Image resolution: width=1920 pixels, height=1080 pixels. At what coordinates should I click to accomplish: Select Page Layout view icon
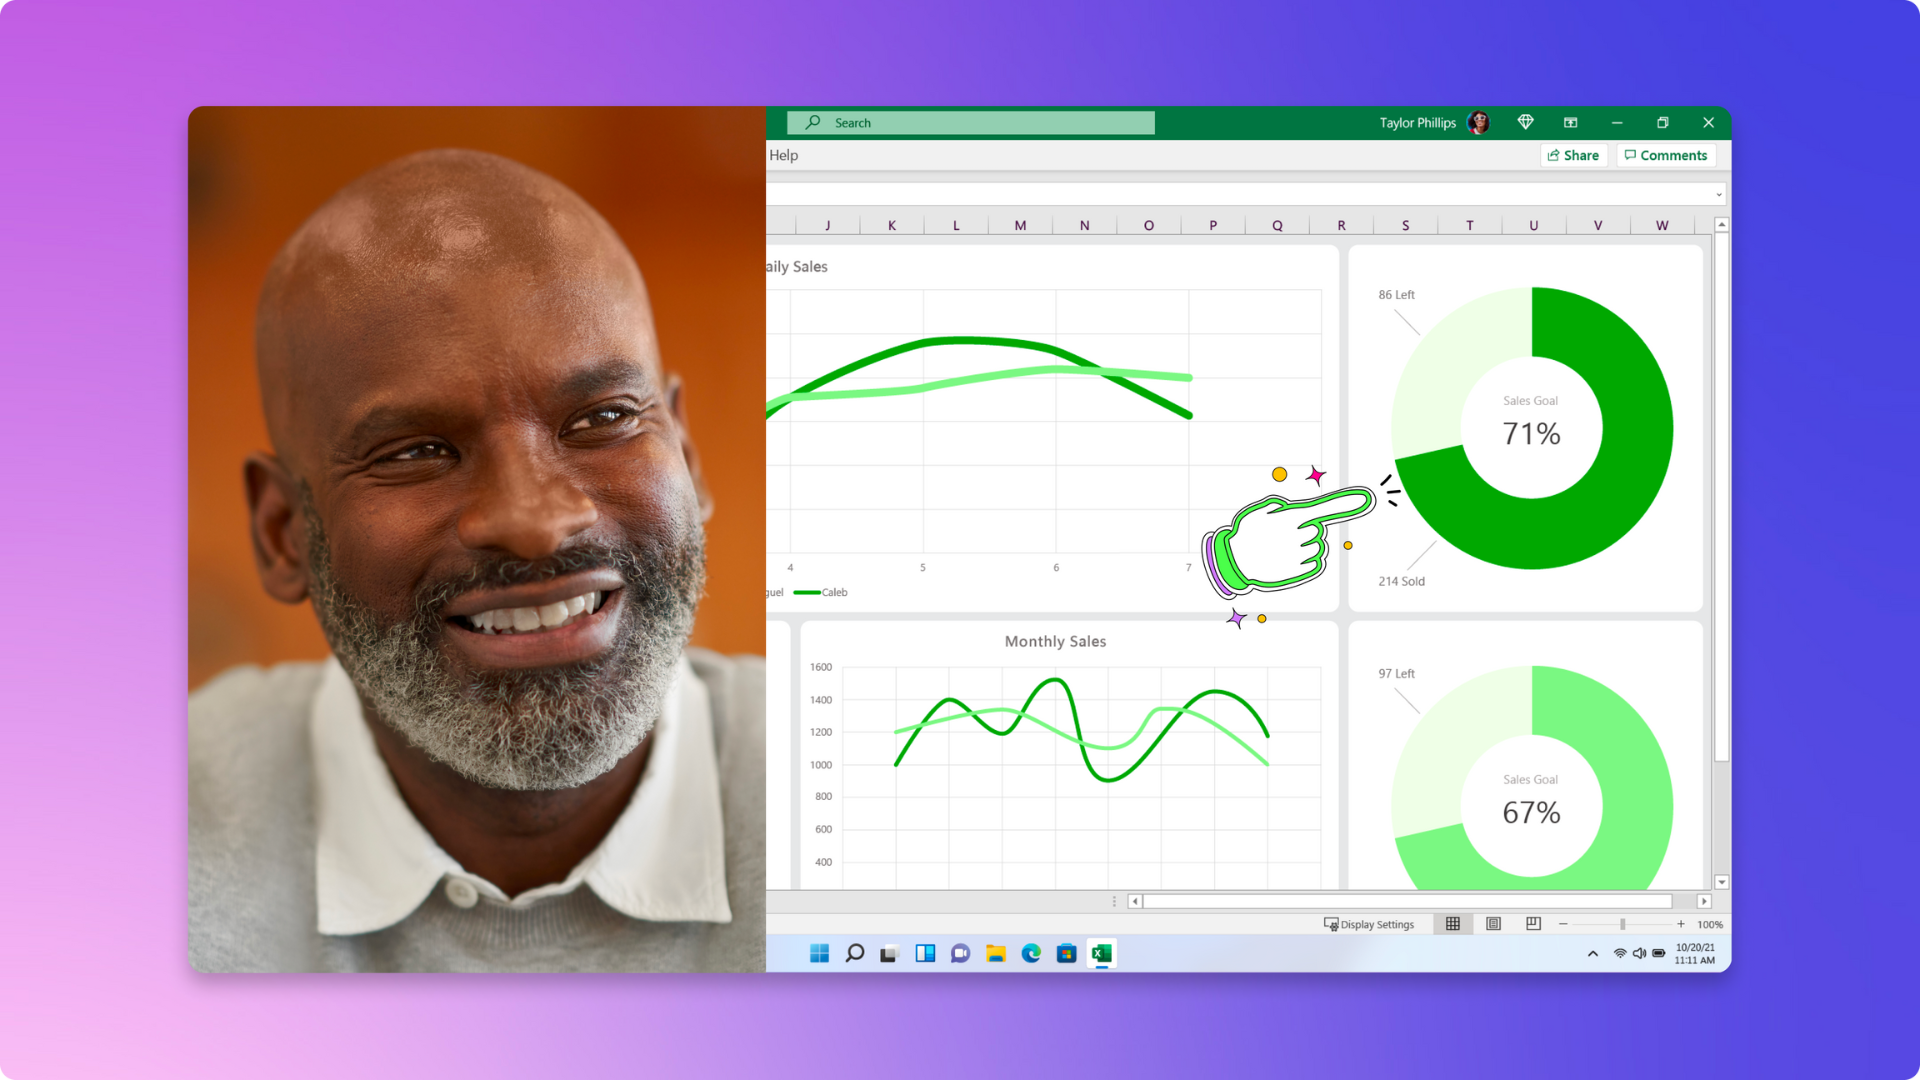point(1491,923)
